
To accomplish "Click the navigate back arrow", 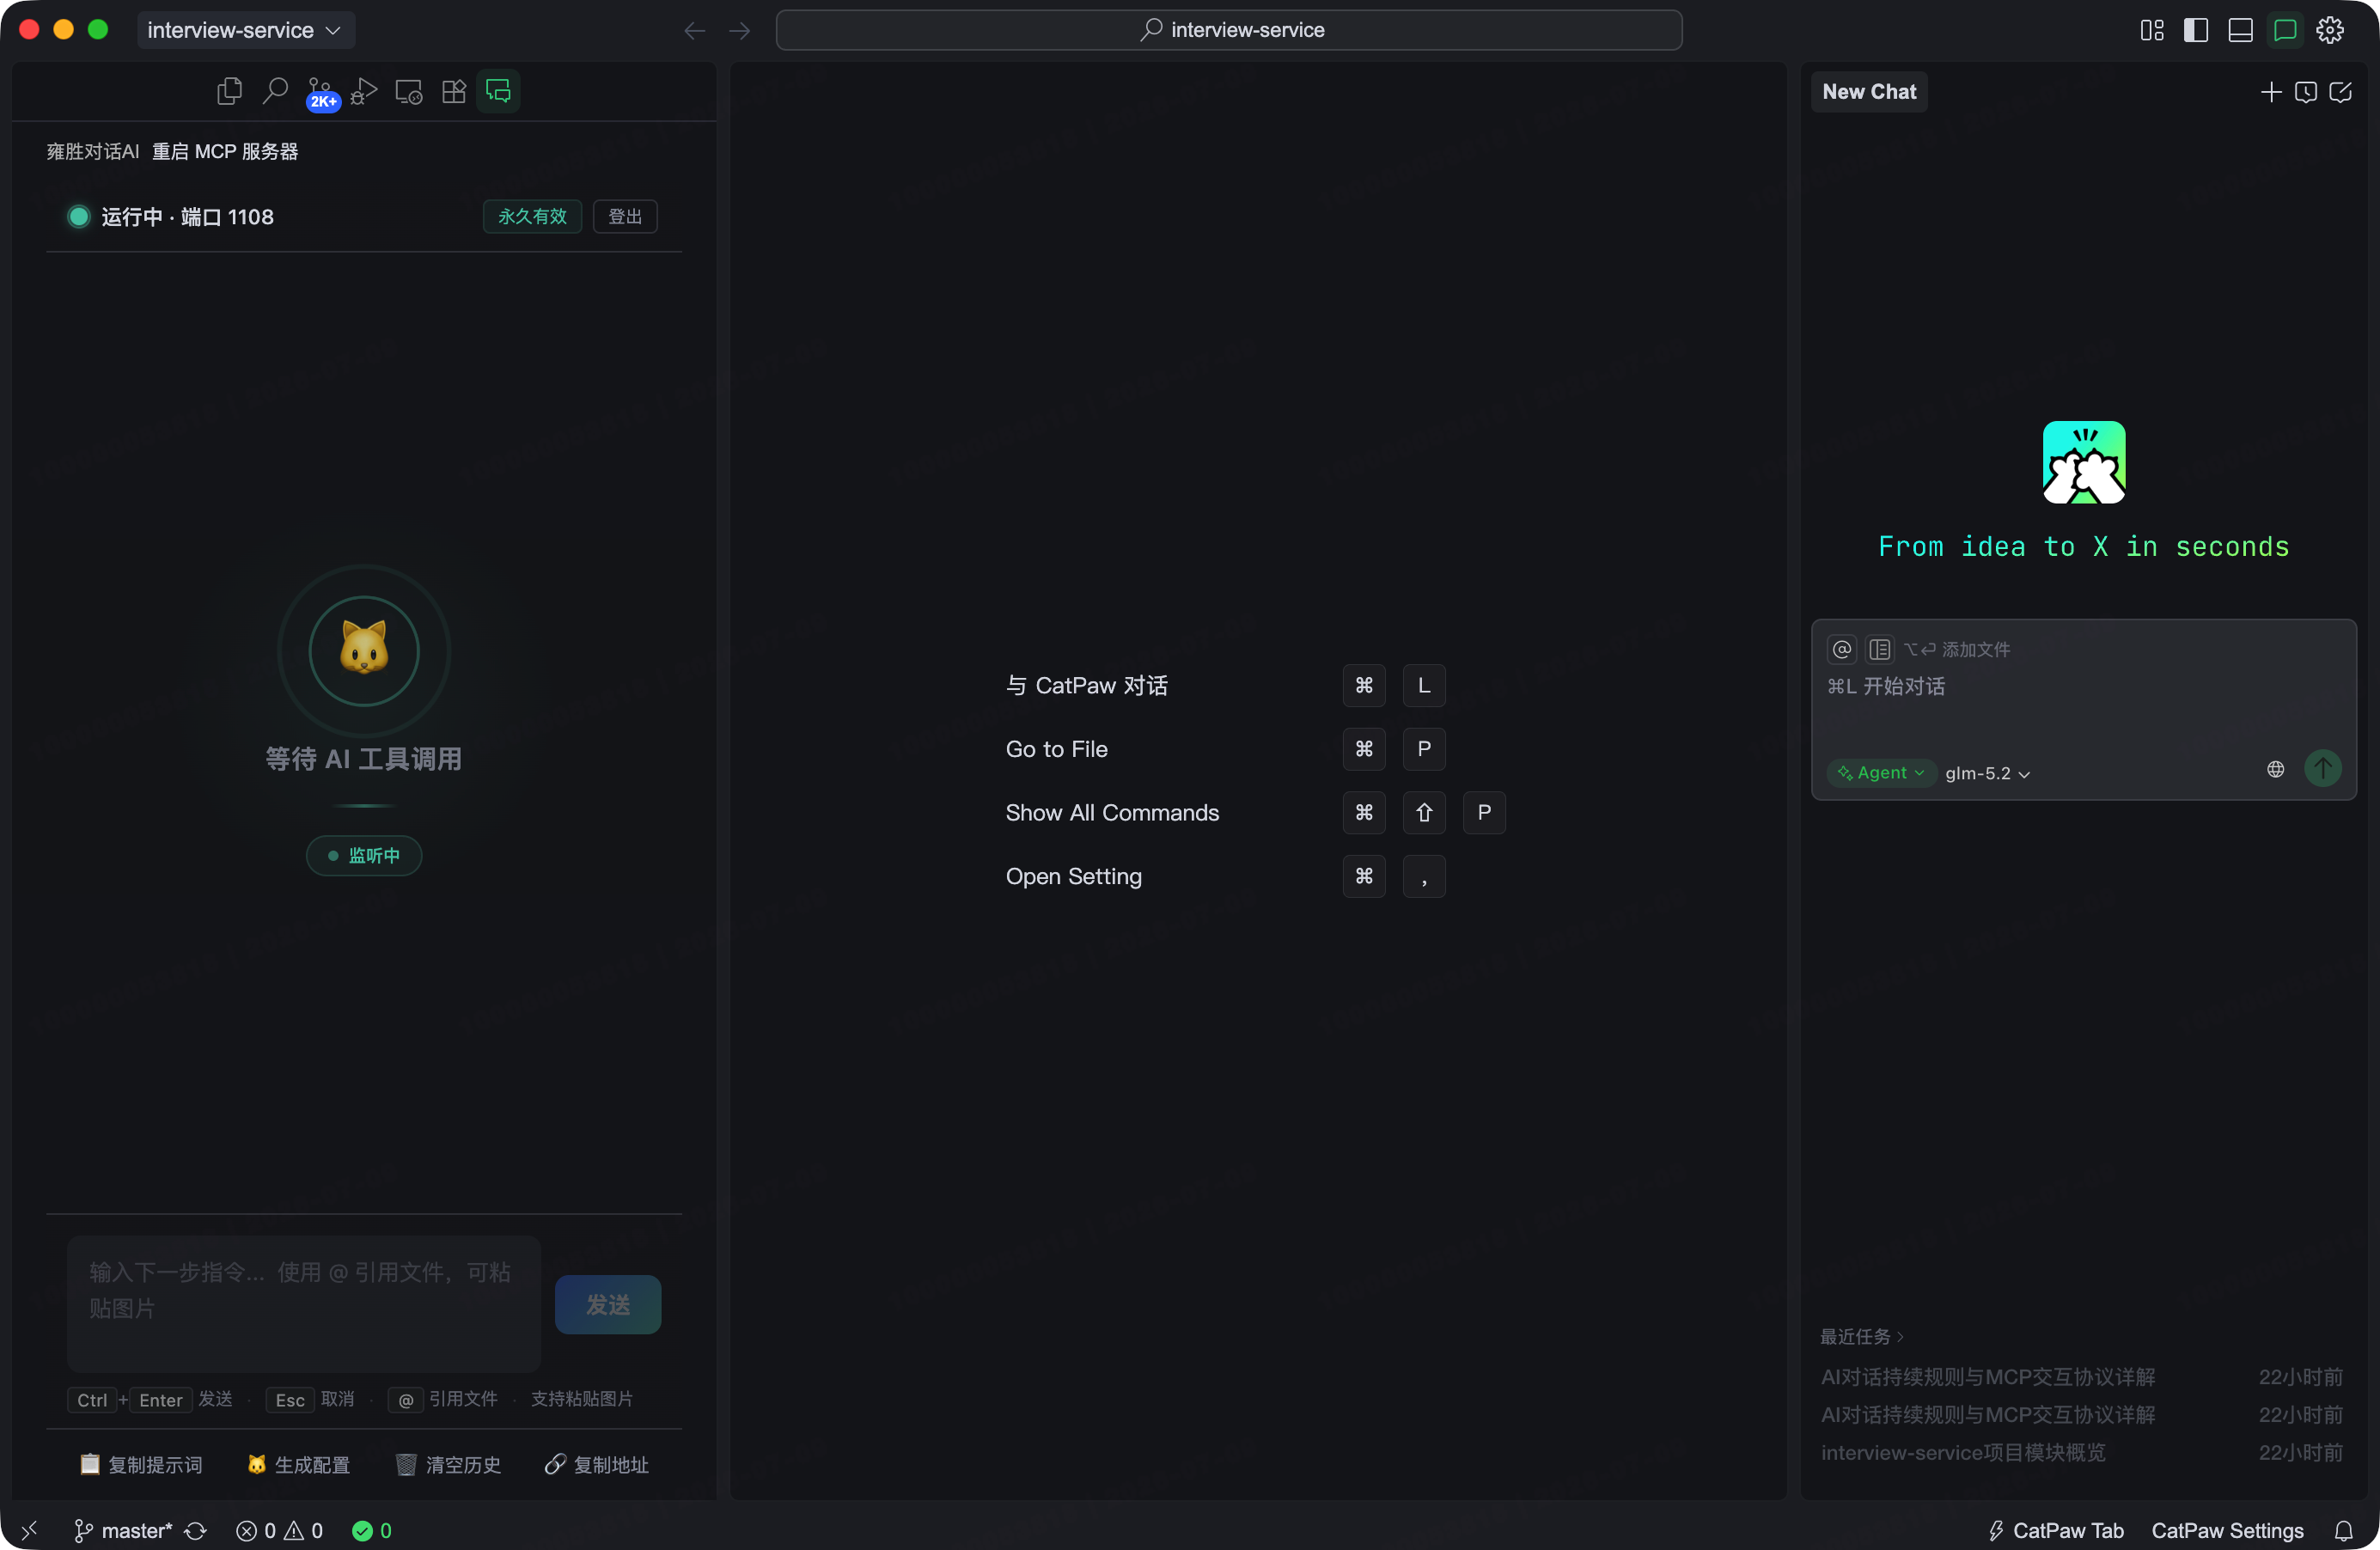I will tap(694, 30).
